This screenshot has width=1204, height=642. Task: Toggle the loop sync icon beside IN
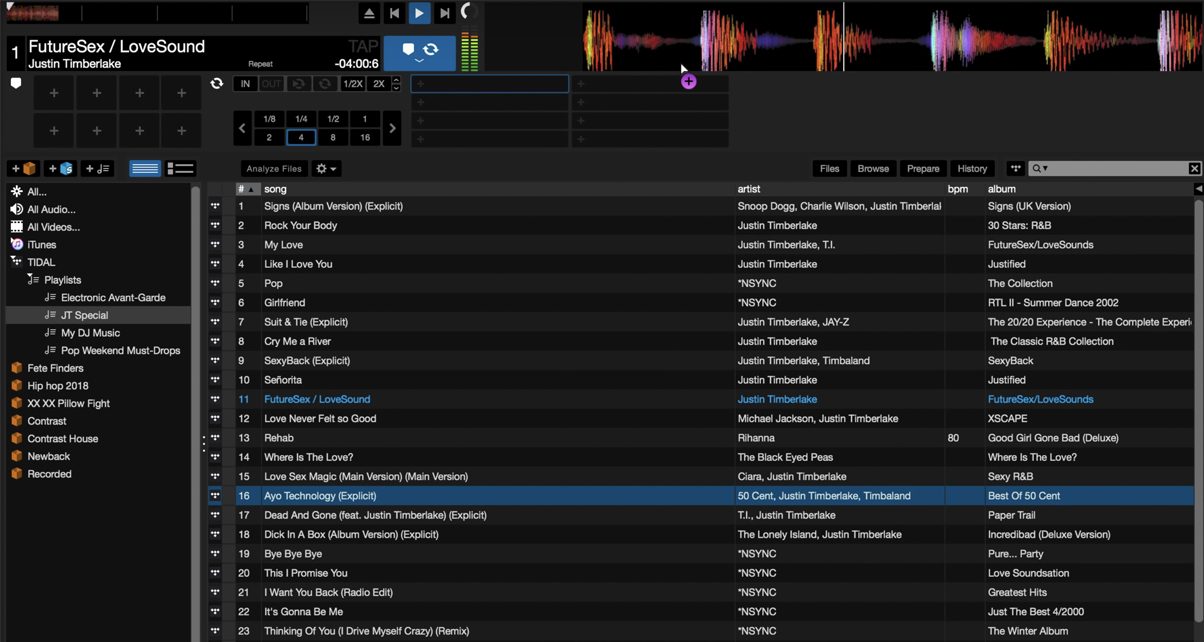[x=217, y=84]
